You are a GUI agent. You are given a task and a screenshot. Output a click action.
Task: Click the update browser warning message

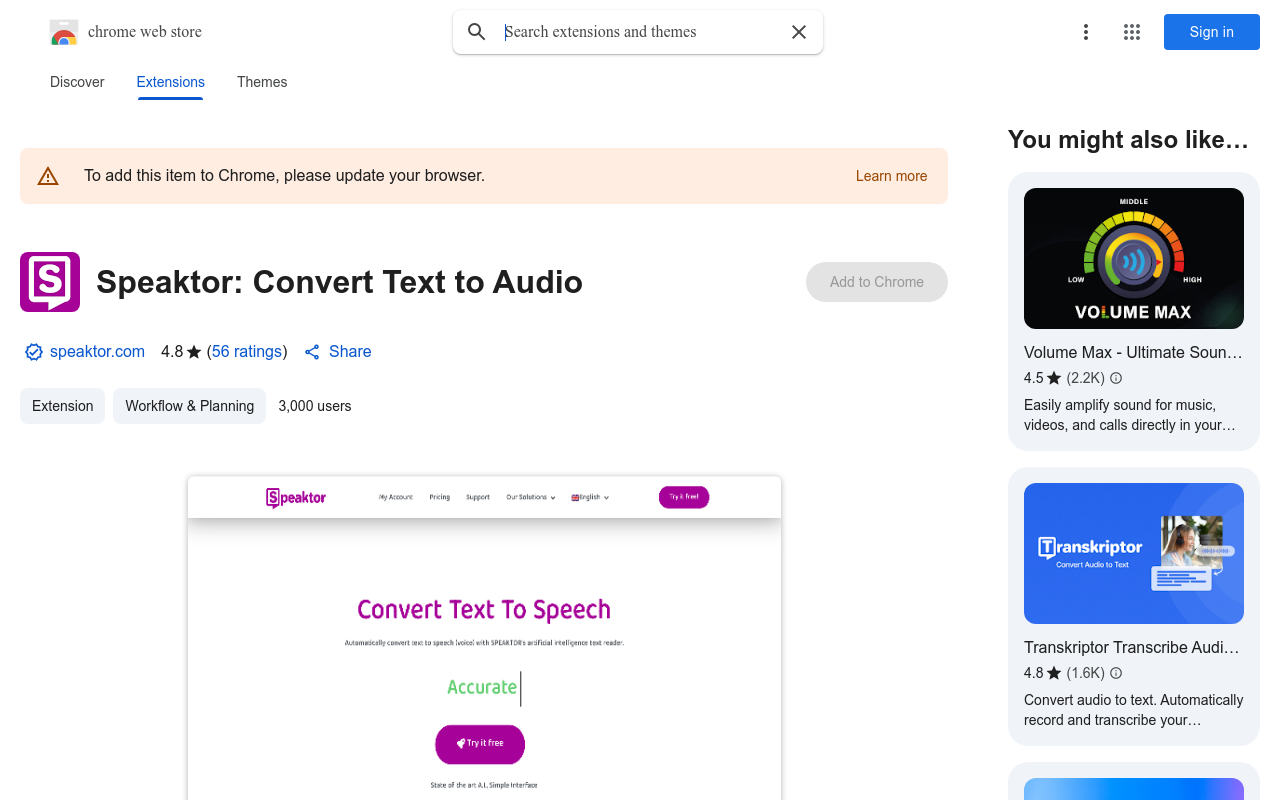284,176
